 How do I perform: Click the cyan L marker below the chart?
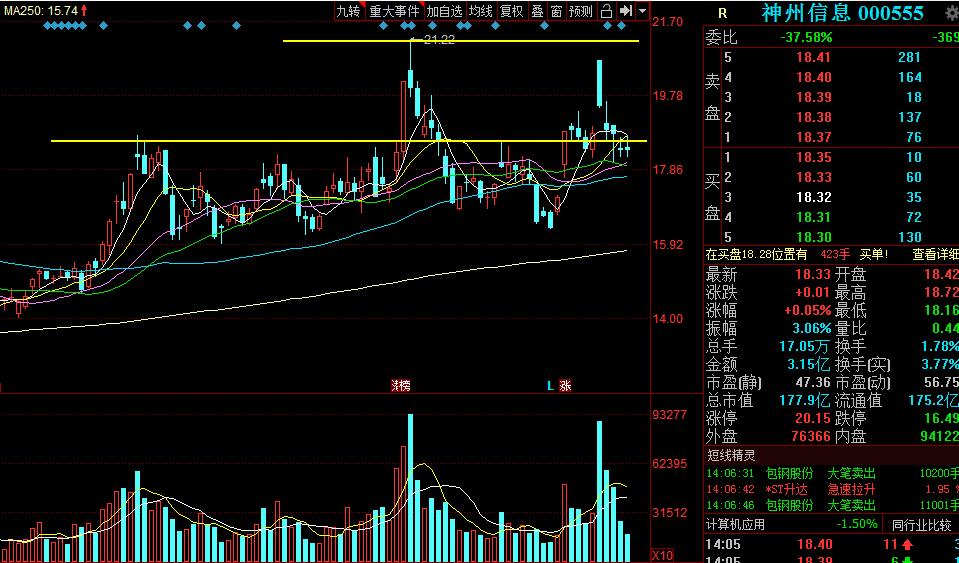[550, 385]
